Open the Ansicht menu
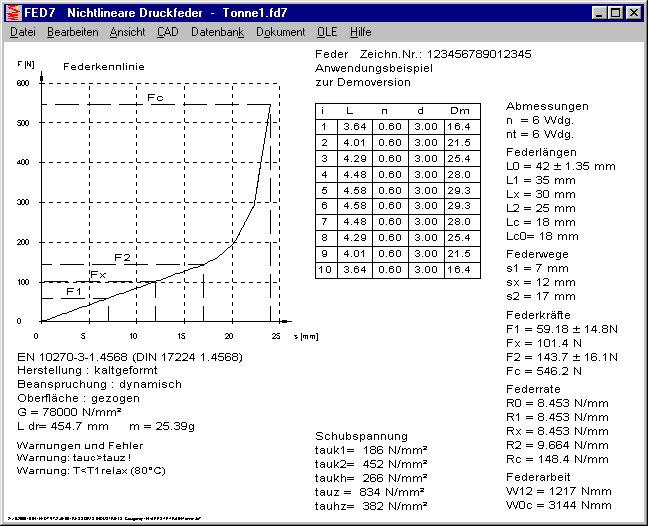 pos(127,32)
